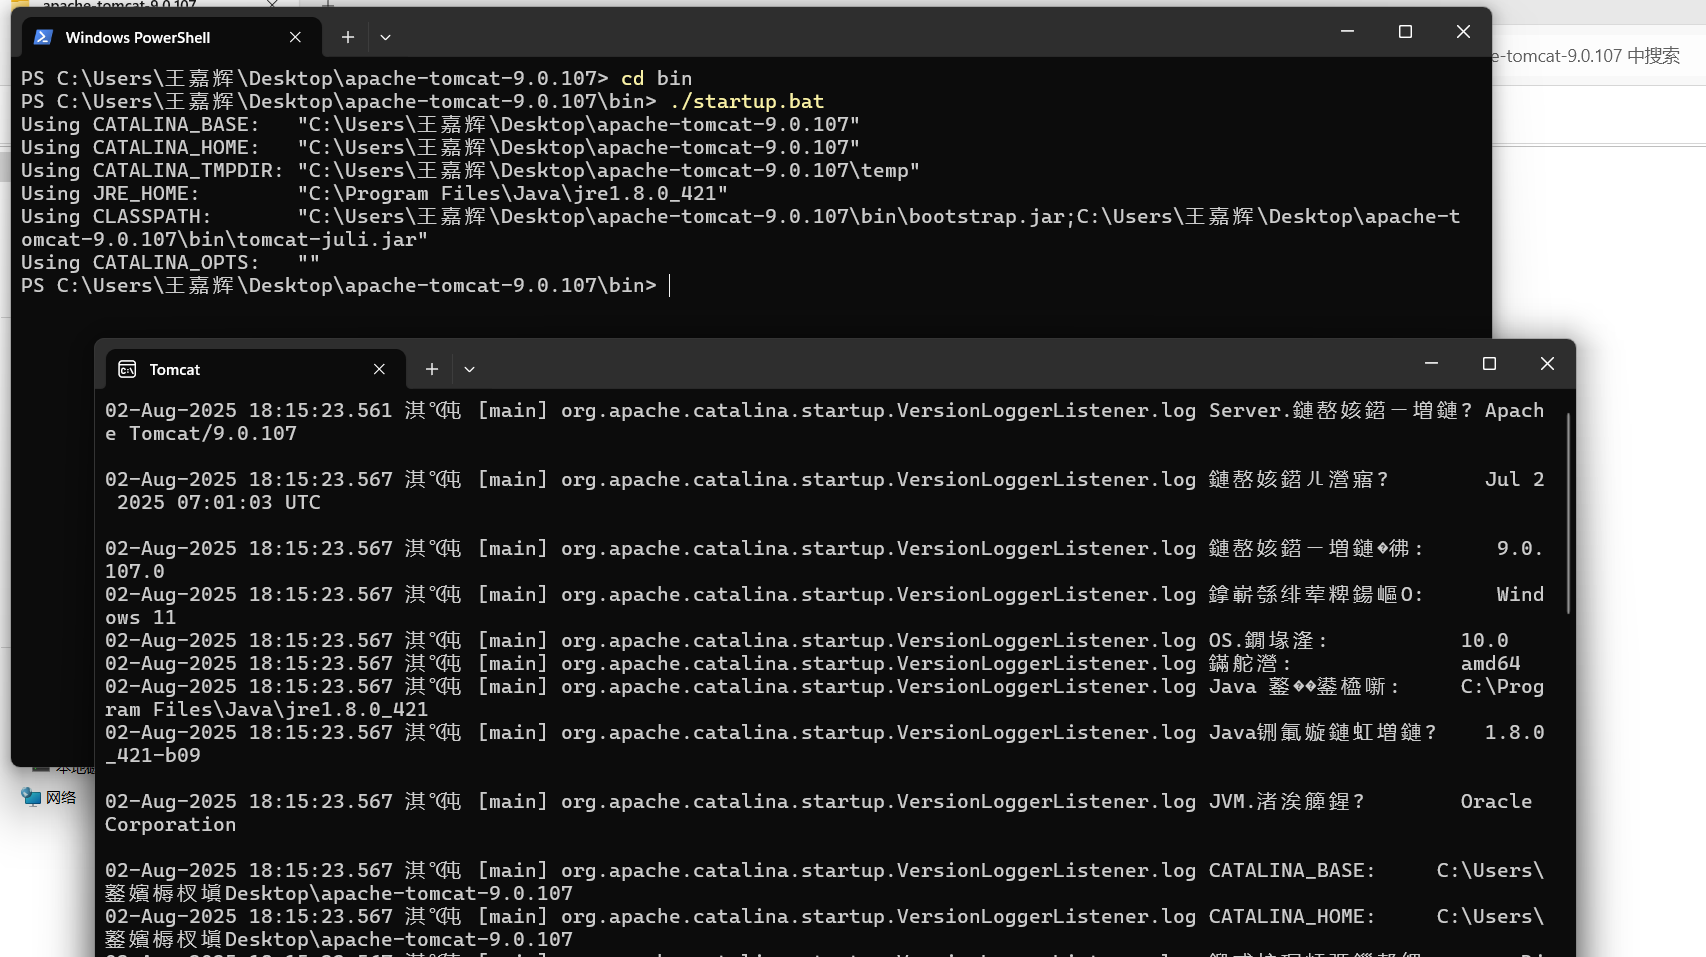The width and height of the screenshot is (1706, 957).
Task: Click the File Explorer search box
Action: coord(1598,56)
